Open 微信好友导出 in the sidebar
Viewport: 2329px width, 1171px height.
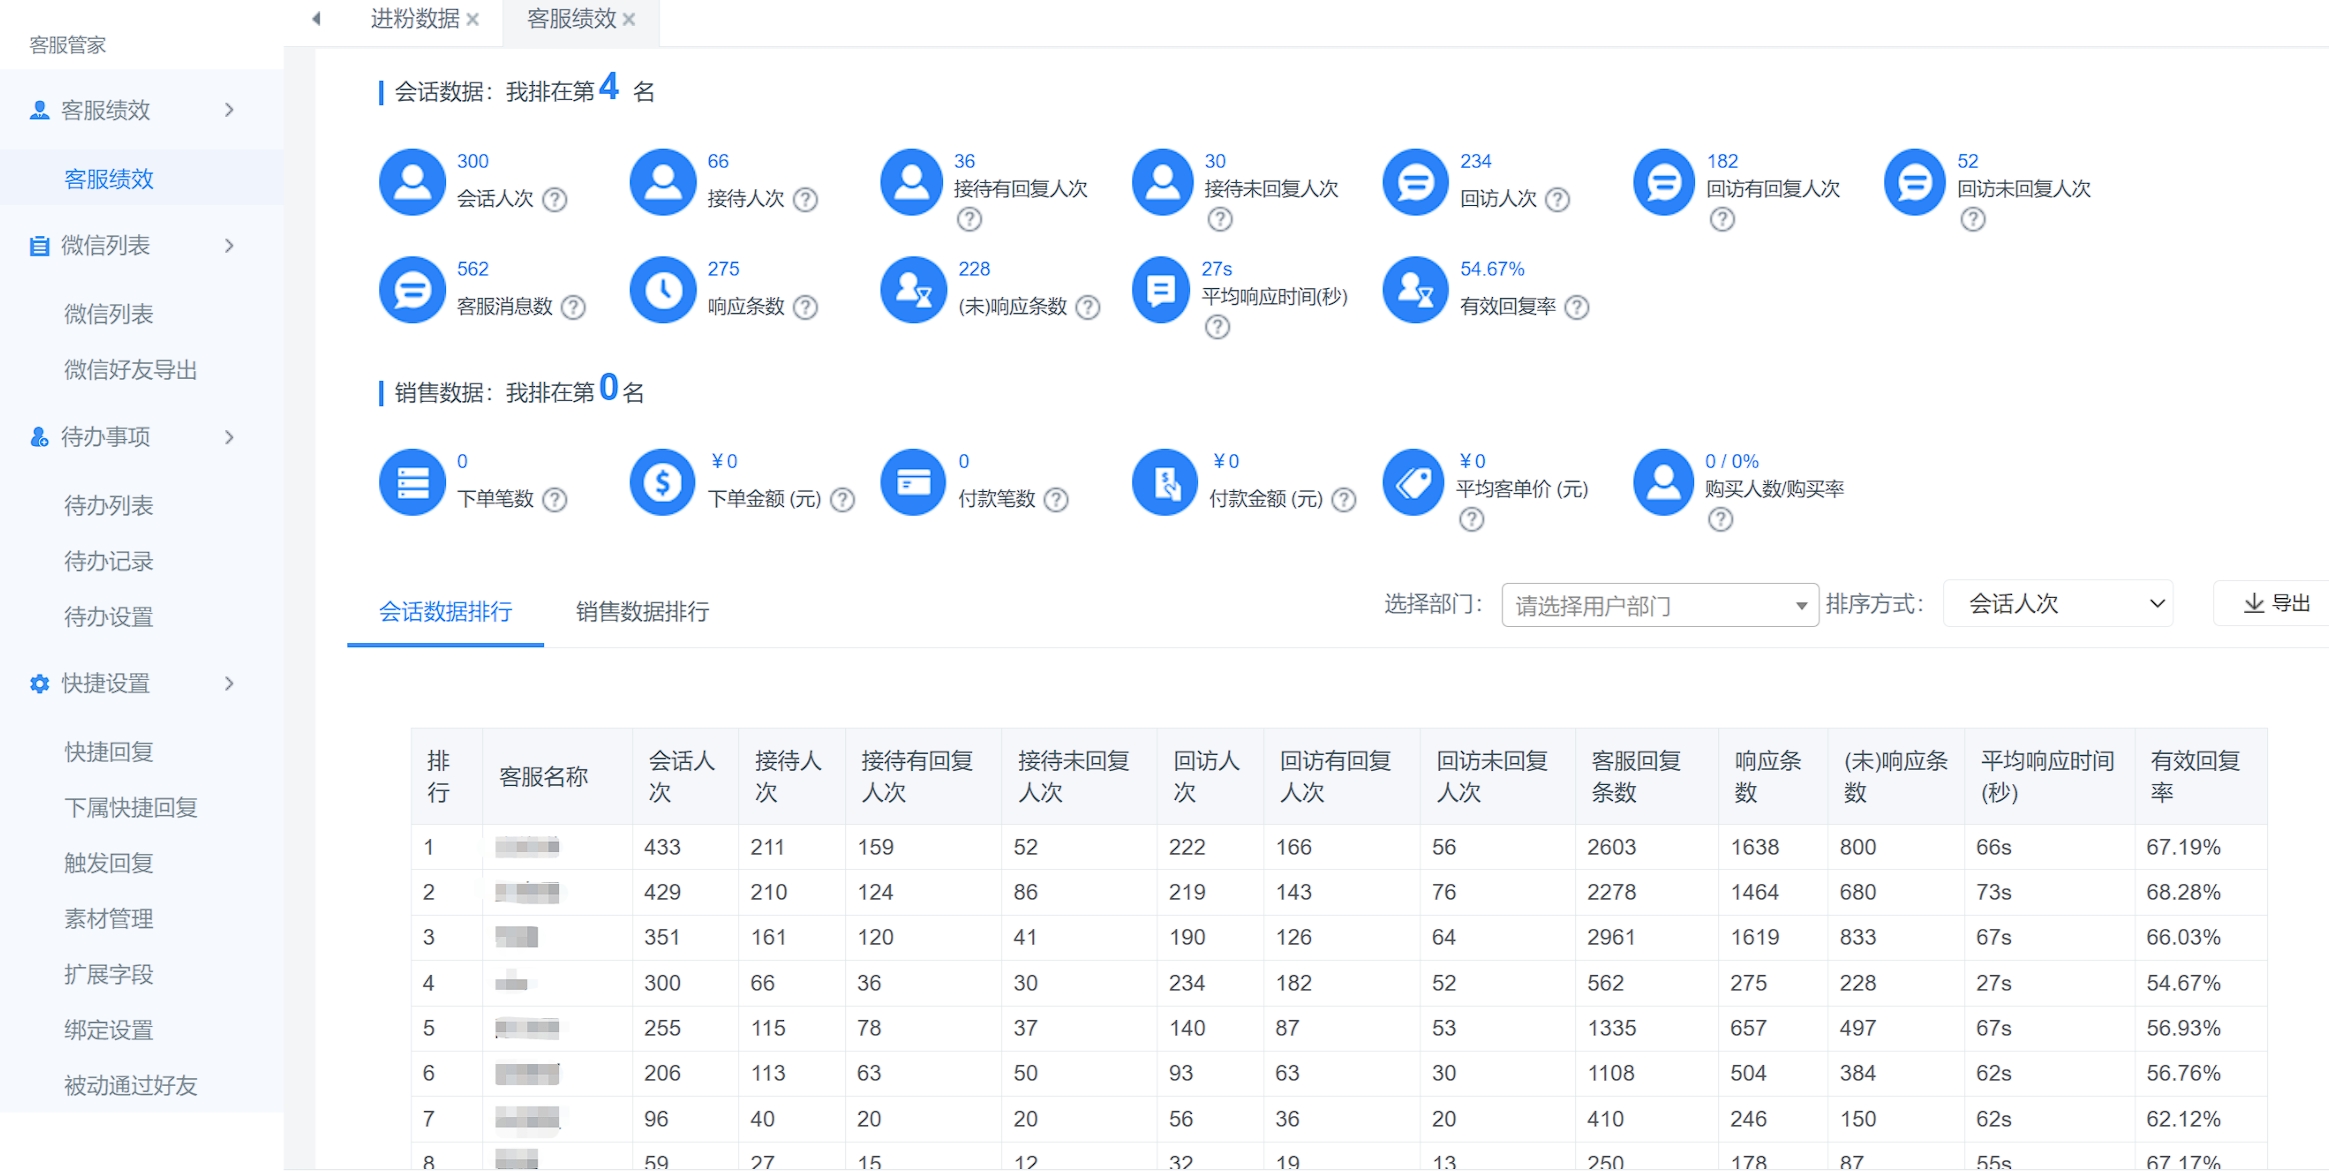click(130, 370)
